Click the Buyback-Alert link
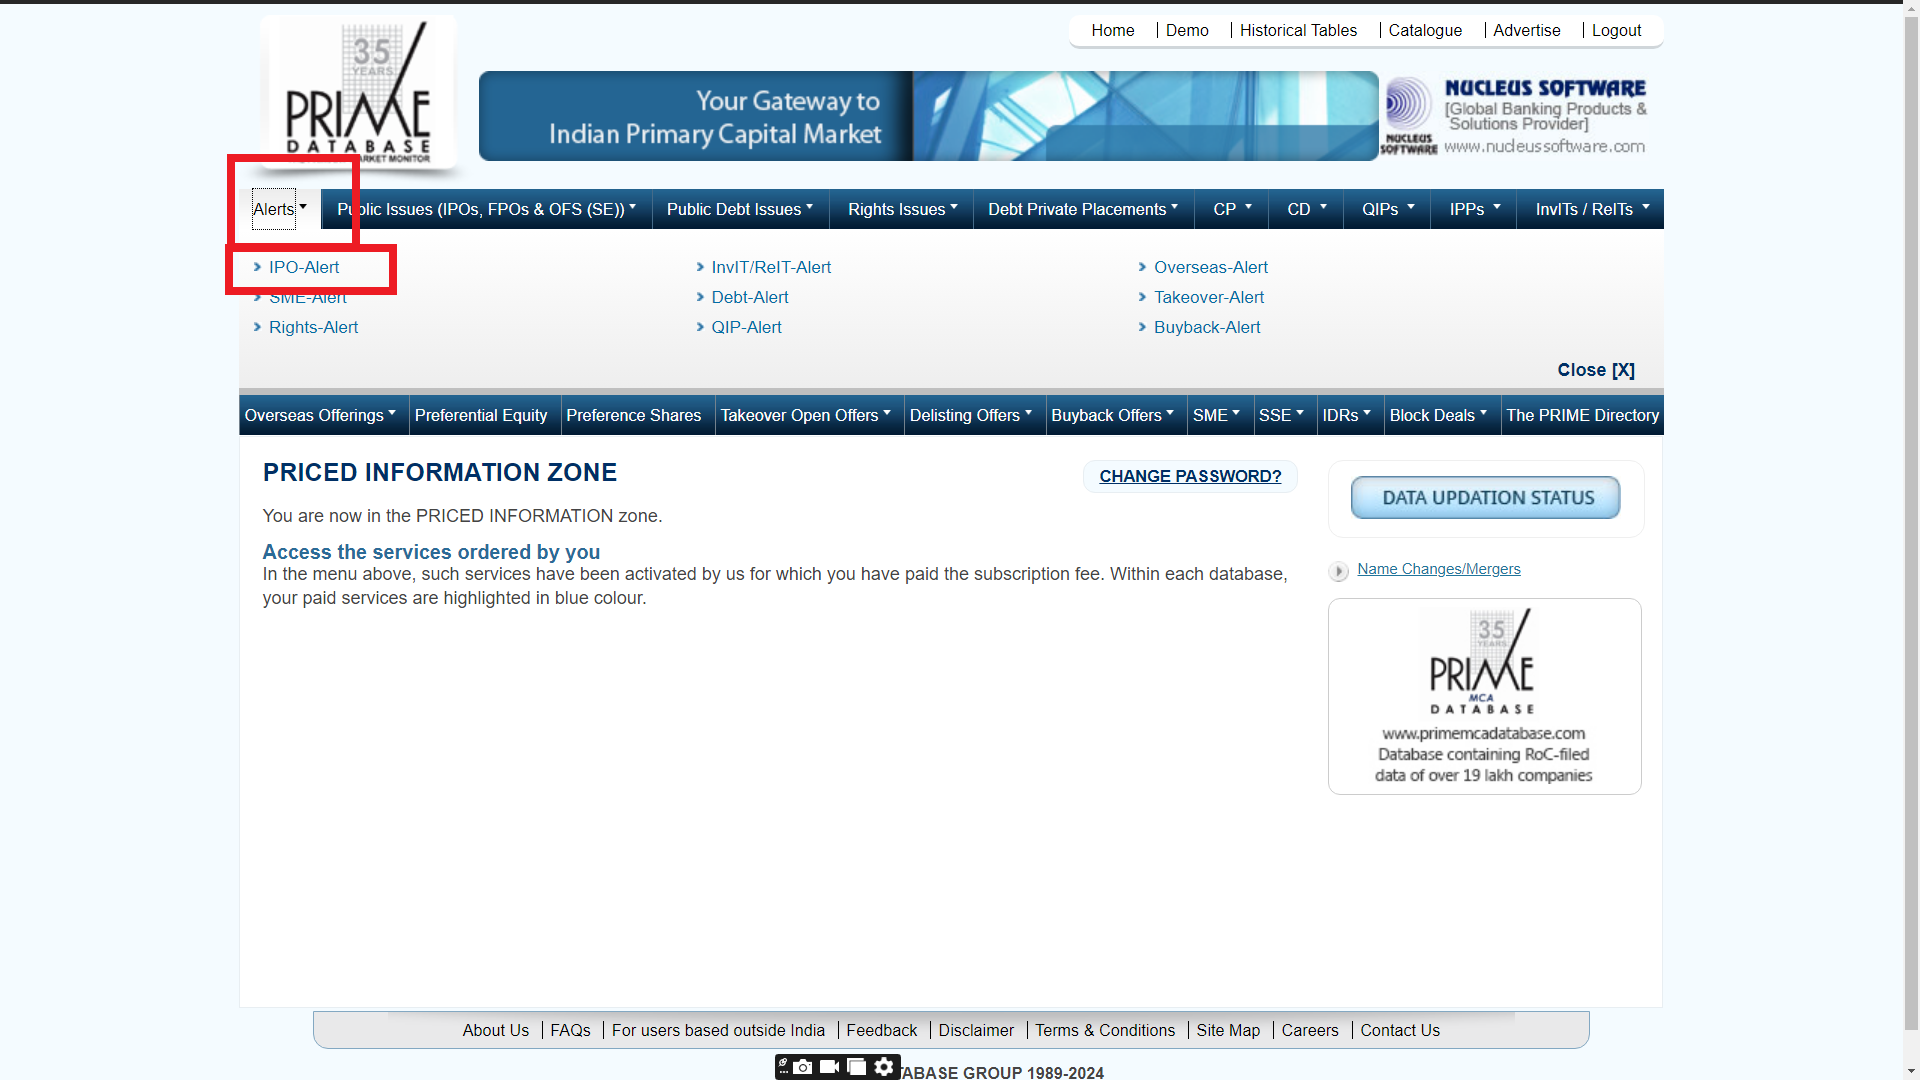This screenshot has height=1080, width=1920. coord(1207,327)
